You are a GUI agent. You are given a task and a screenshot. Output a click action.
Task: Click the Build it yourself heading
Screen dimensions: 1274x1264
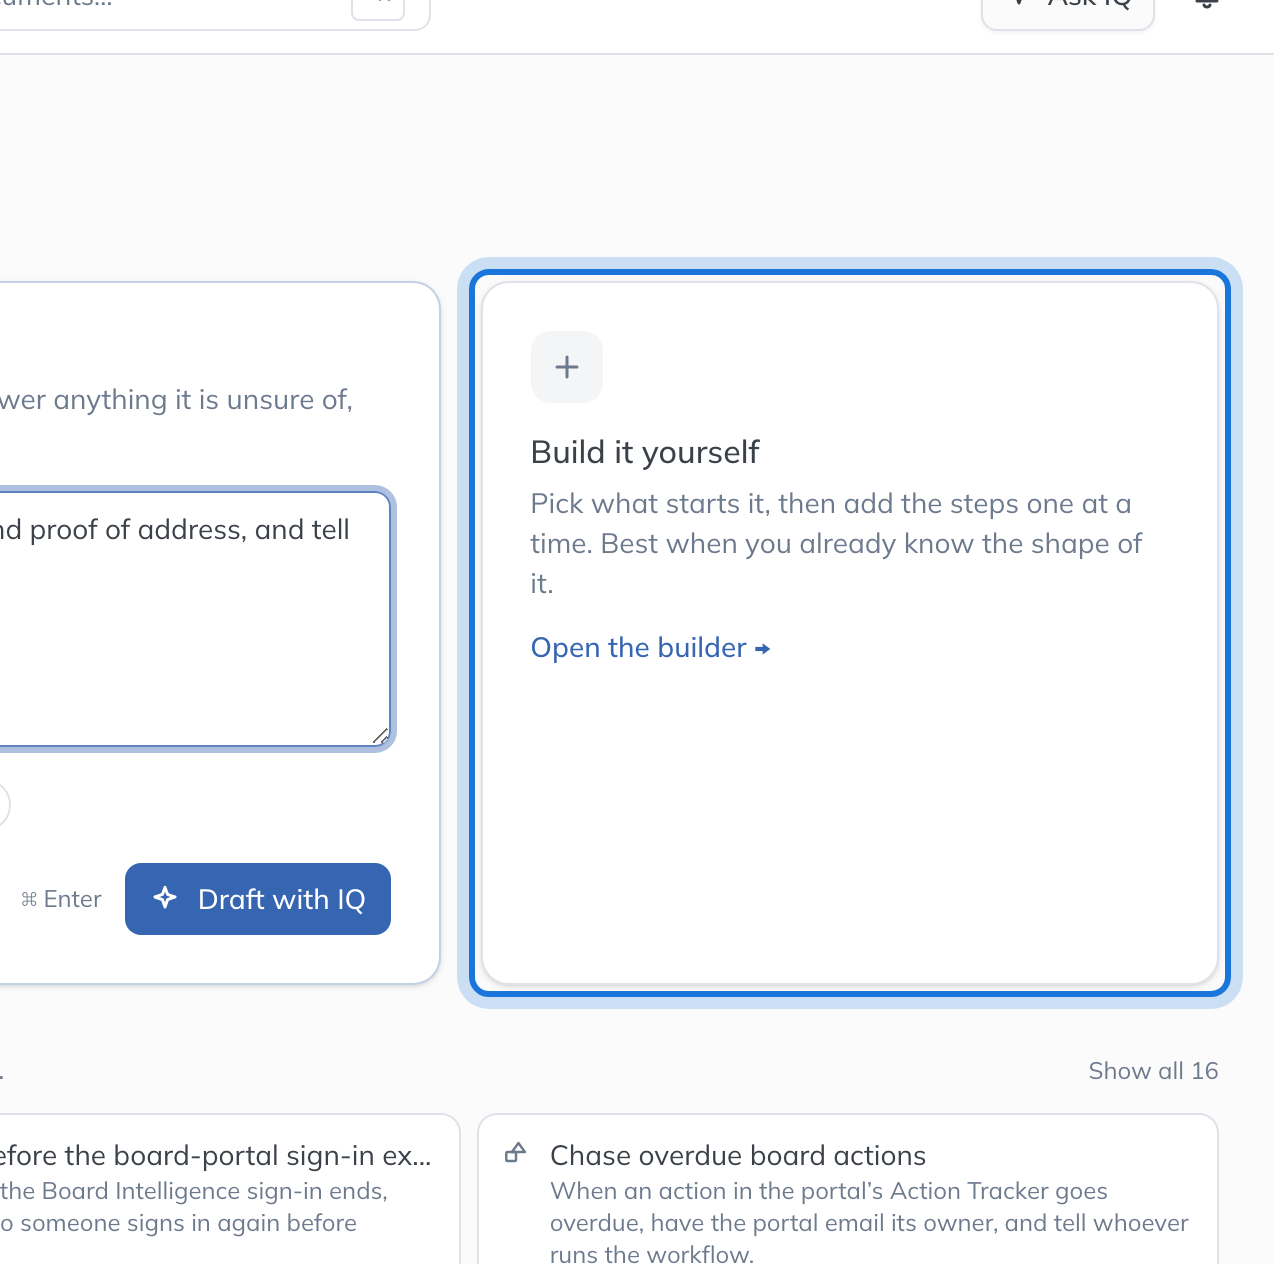point(645,452)
